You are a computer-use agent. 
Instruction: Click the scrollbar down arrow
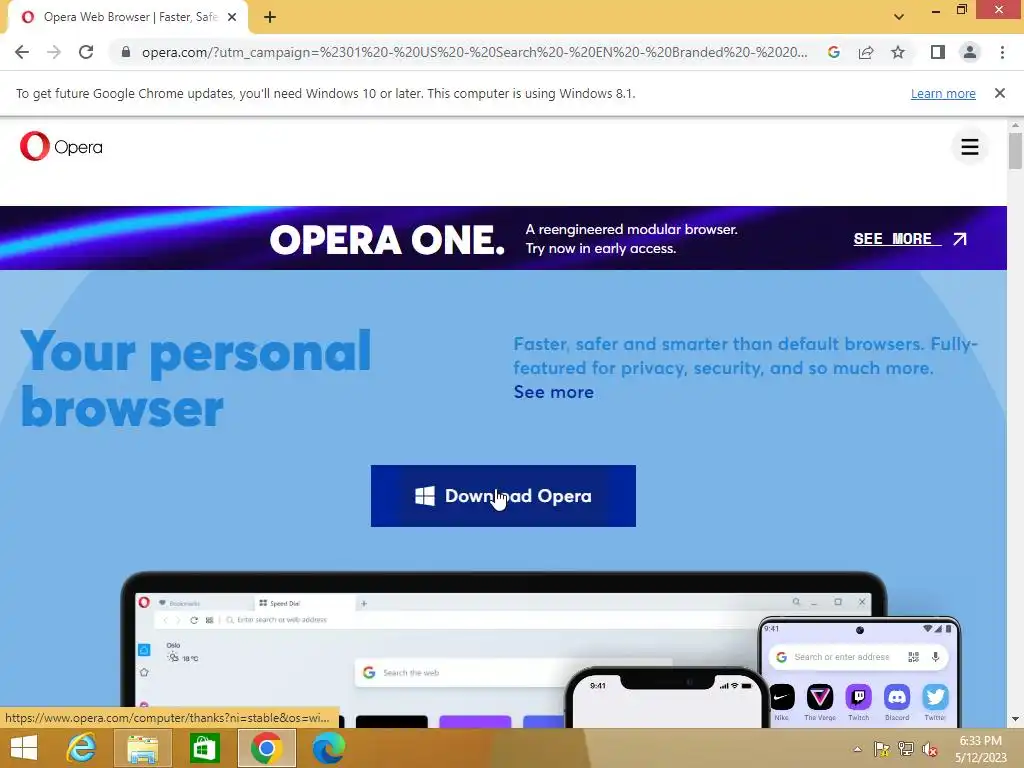1015,719
